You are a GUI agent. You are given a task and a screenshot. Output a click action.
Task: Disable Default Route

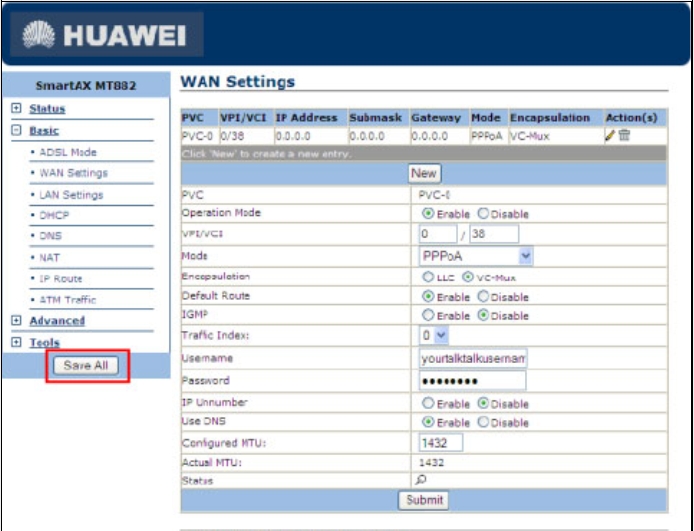click(483, 296)
